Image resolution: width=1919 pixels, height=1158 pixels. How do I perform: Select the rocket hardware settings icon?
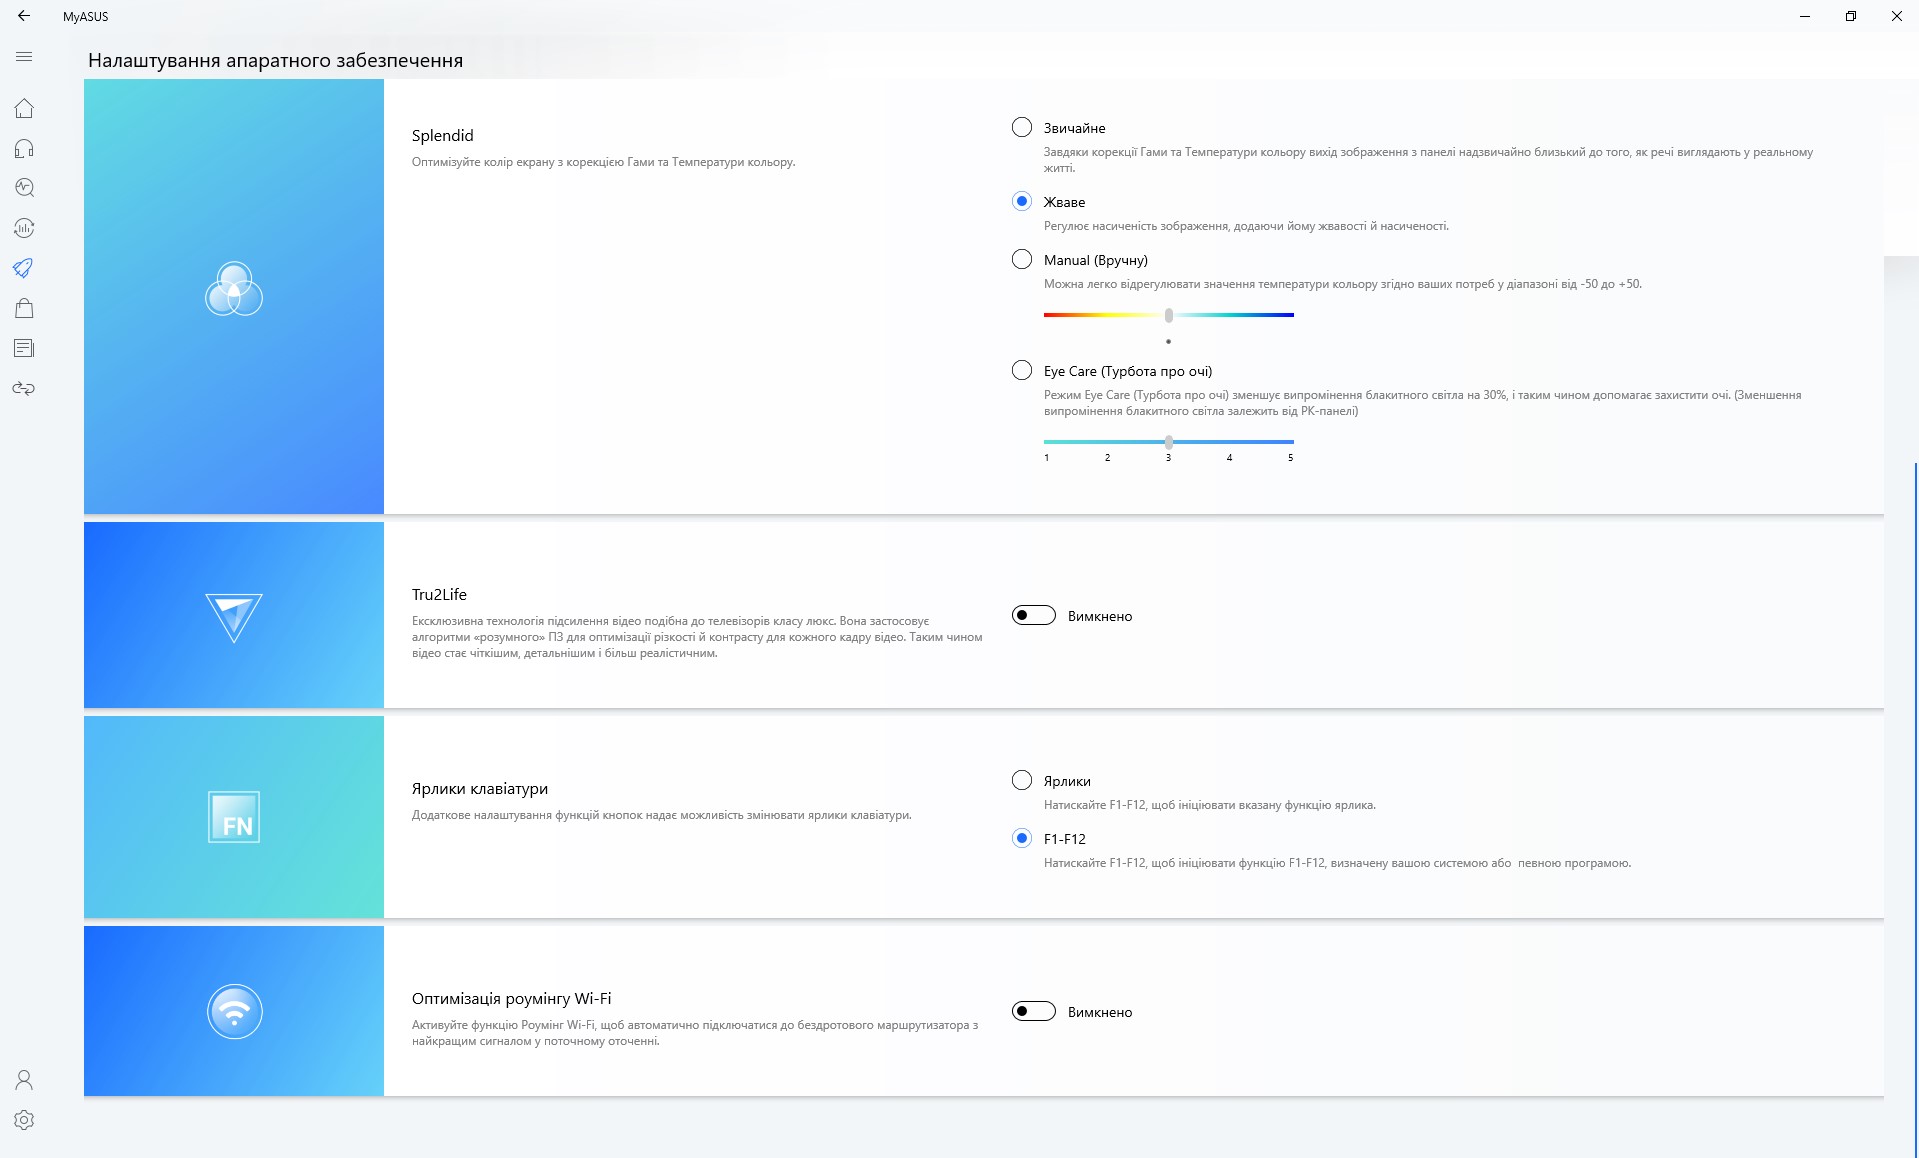coord(24,268)
